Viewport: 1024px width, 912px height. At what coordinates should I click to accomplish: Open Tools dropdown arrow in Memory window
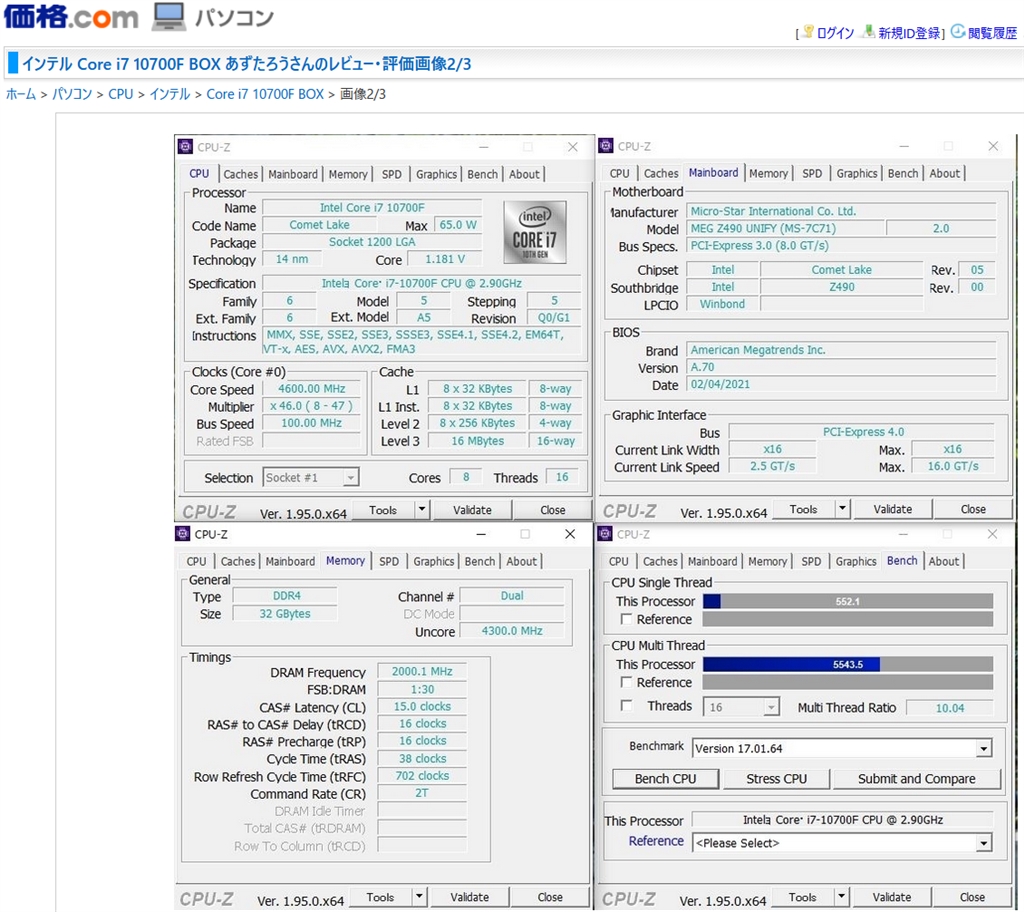coord(419,897)
